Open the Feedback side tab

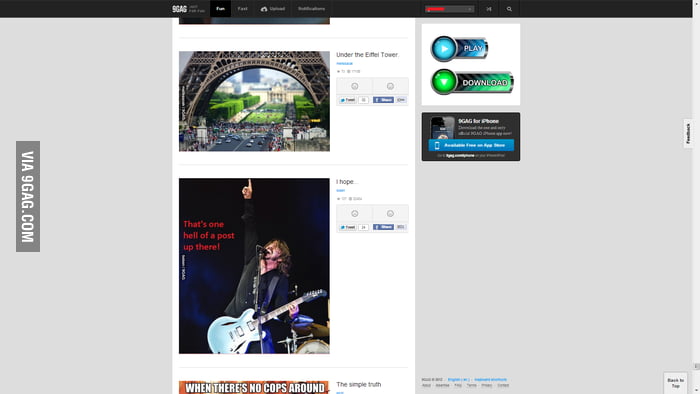pos(688,133)
